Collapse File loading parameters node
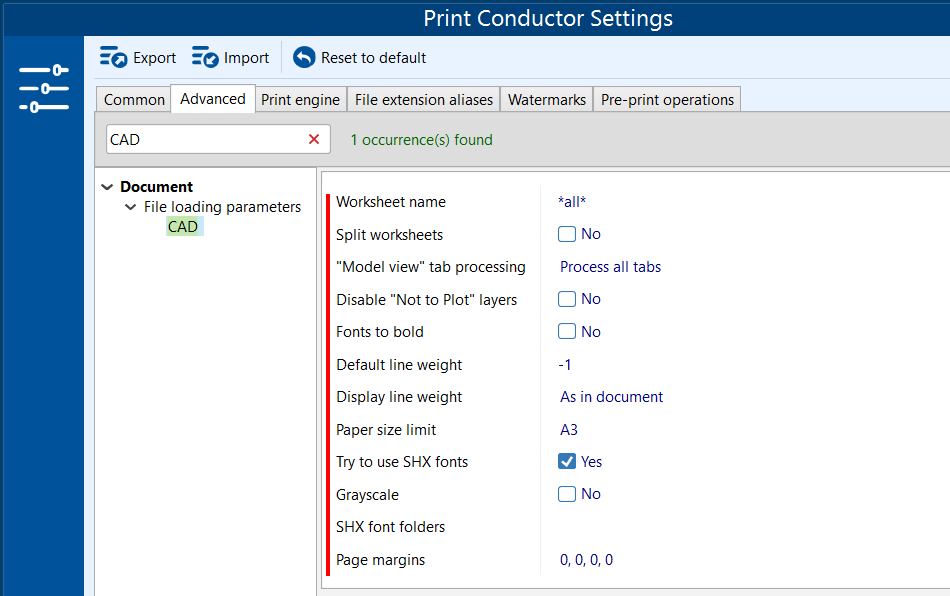Image resolution: width=950 pixels, height=596 pixels. coord(130,207)
